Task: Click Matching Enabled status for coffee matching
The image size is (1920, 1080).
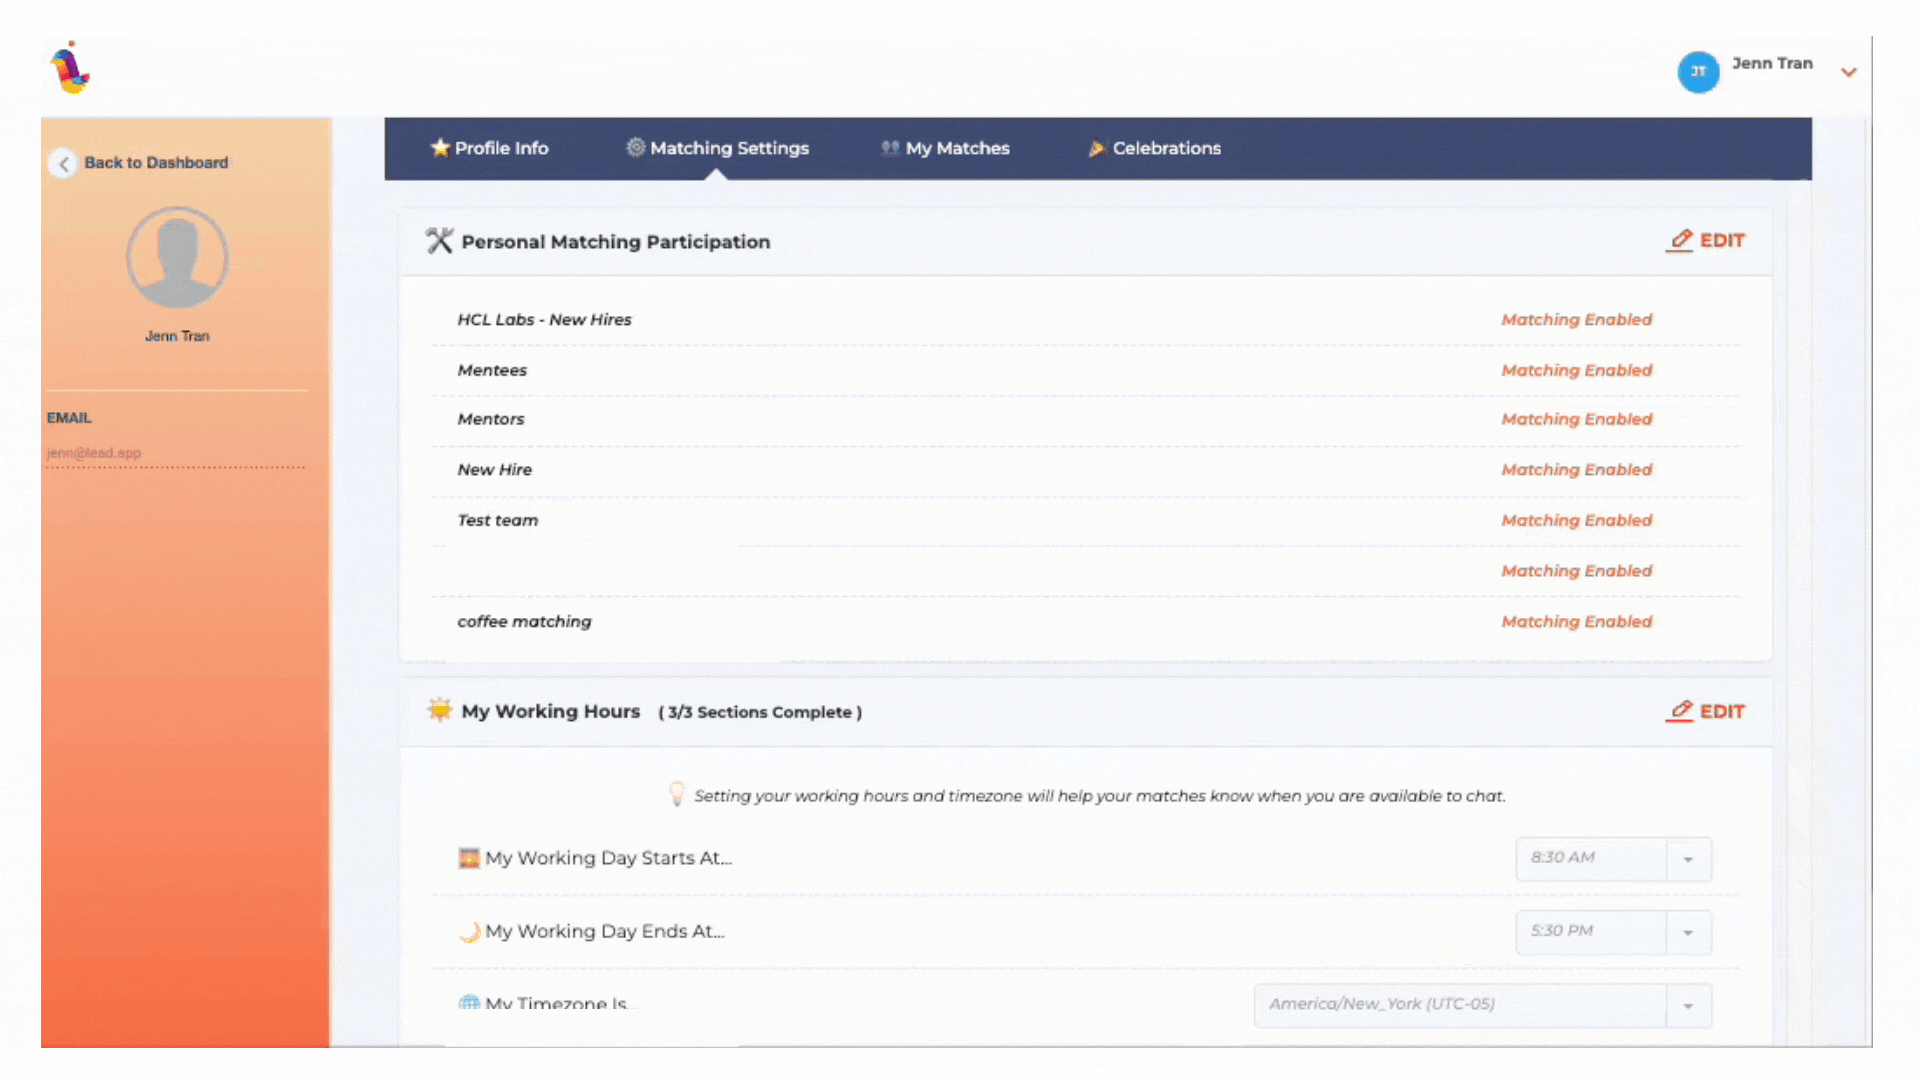Action: 1576,621
